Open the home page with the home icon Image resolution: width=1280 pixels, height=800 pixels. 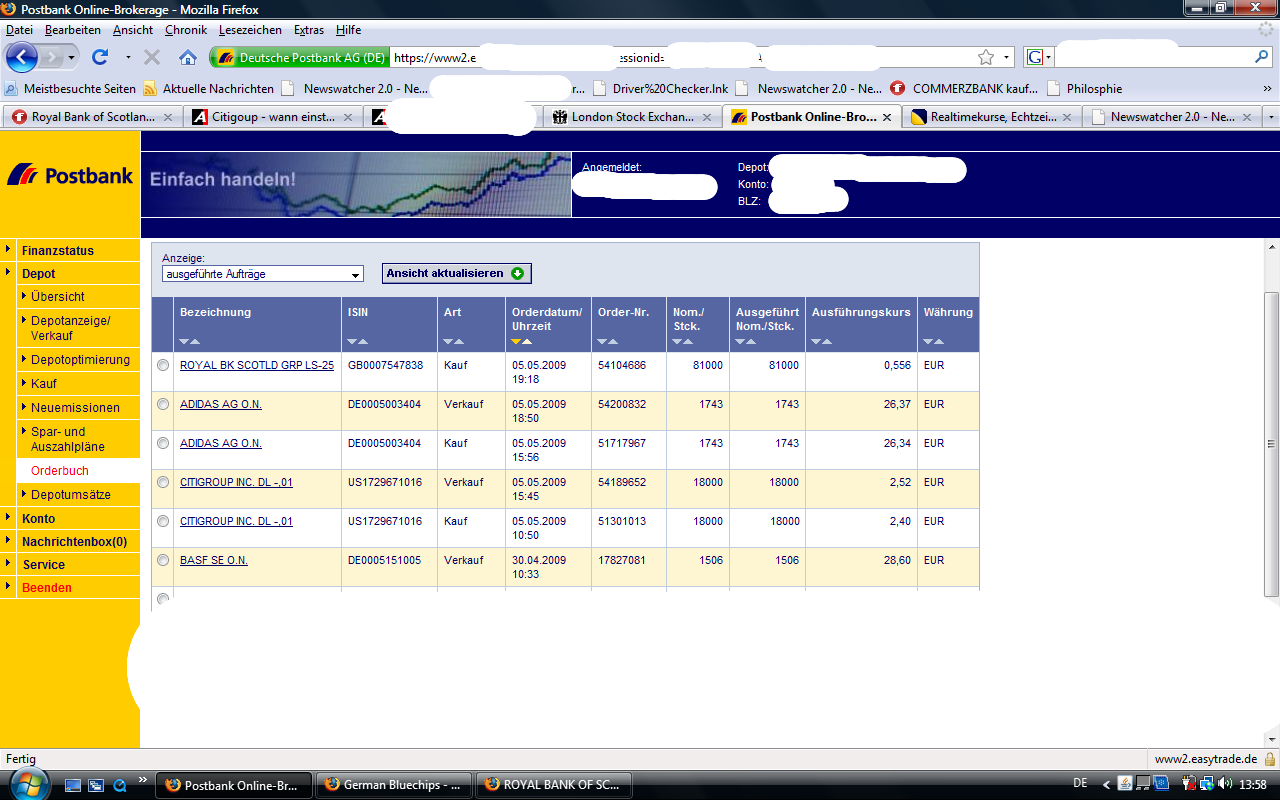[x=186, y=57]
